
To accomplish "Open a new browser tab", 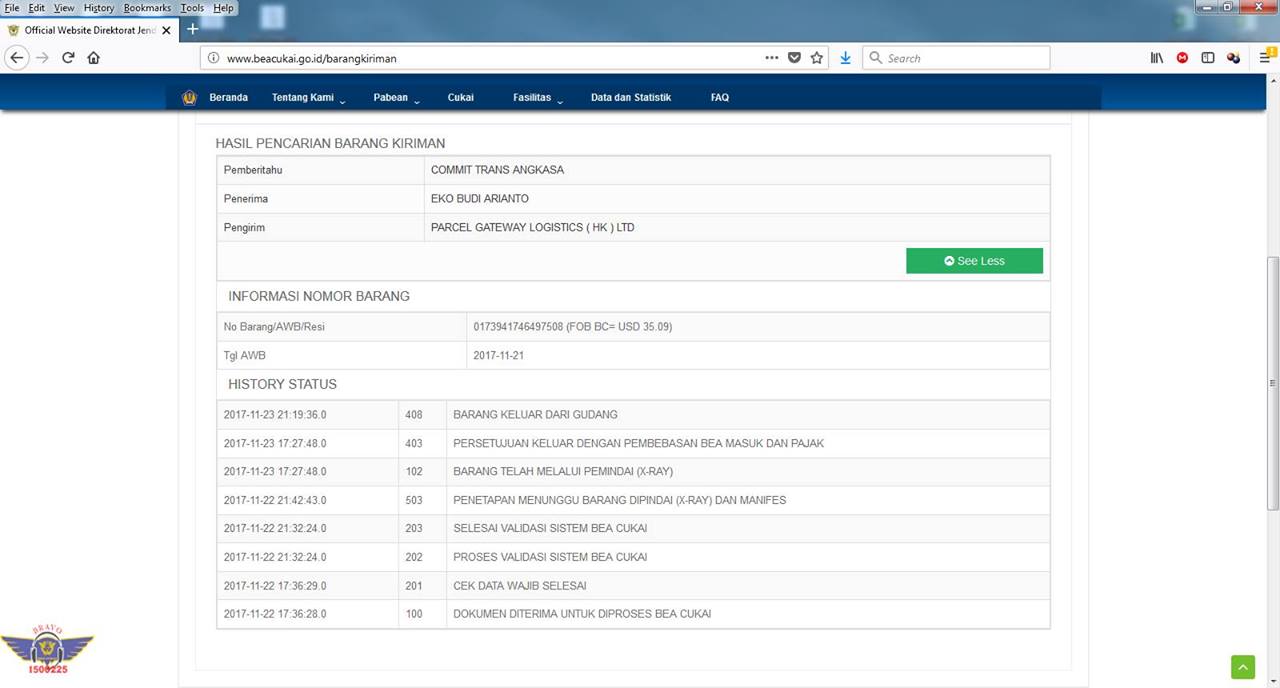I will 193,29.
